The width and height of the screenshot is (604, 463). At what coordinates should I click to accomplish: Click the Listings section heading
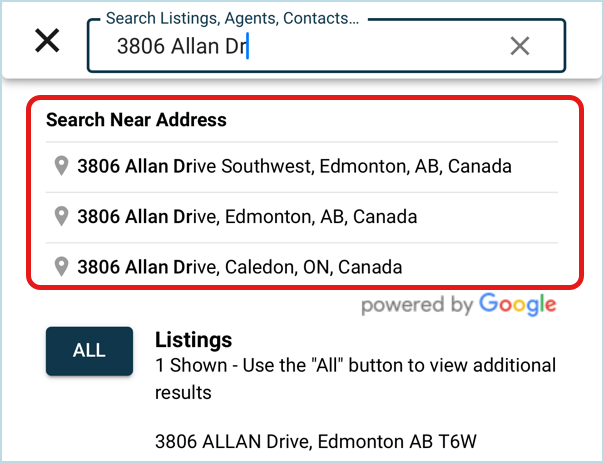pyautogui.click(x=193, y=340)
